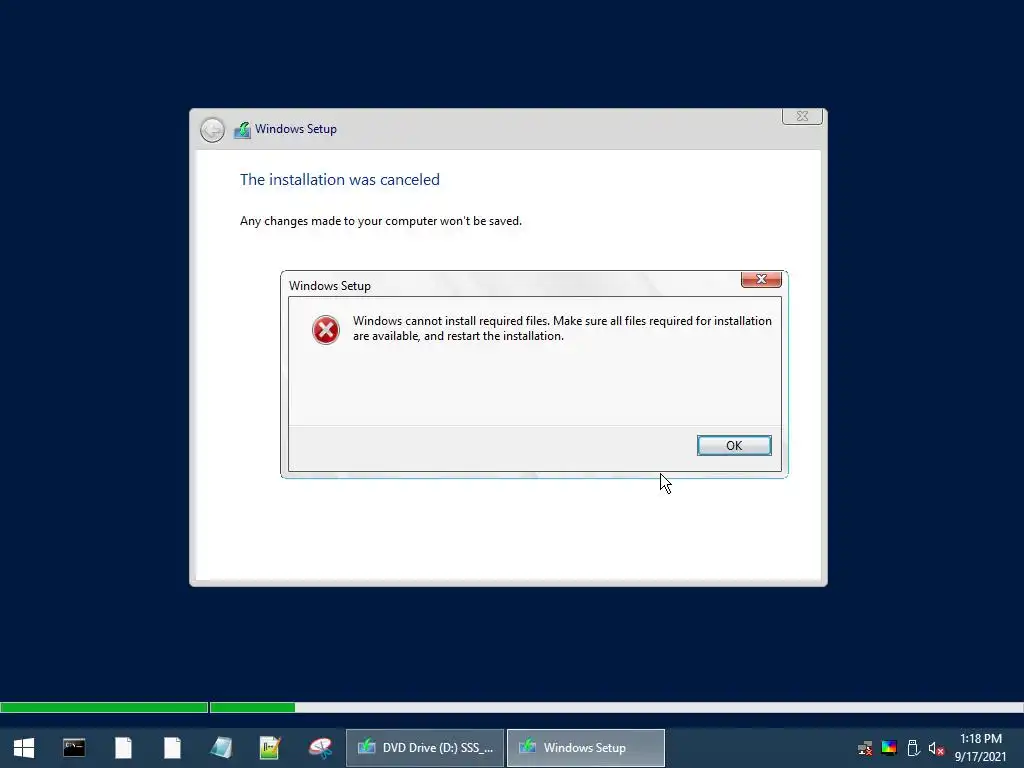Screen dimensions: 1024x768
Task: Click 'The installation was canceled' heading
Action: click(x=340, y=180)
